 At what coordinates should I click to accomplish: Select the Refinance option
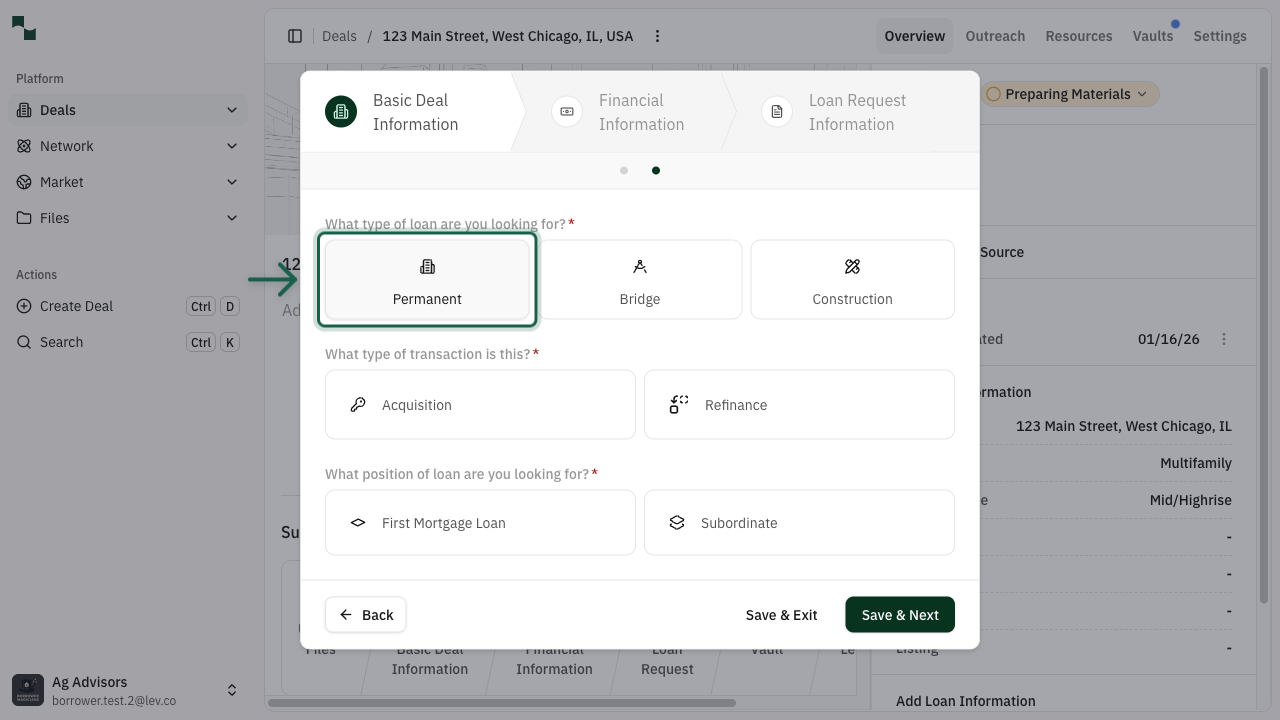click(x=799, y=404)
